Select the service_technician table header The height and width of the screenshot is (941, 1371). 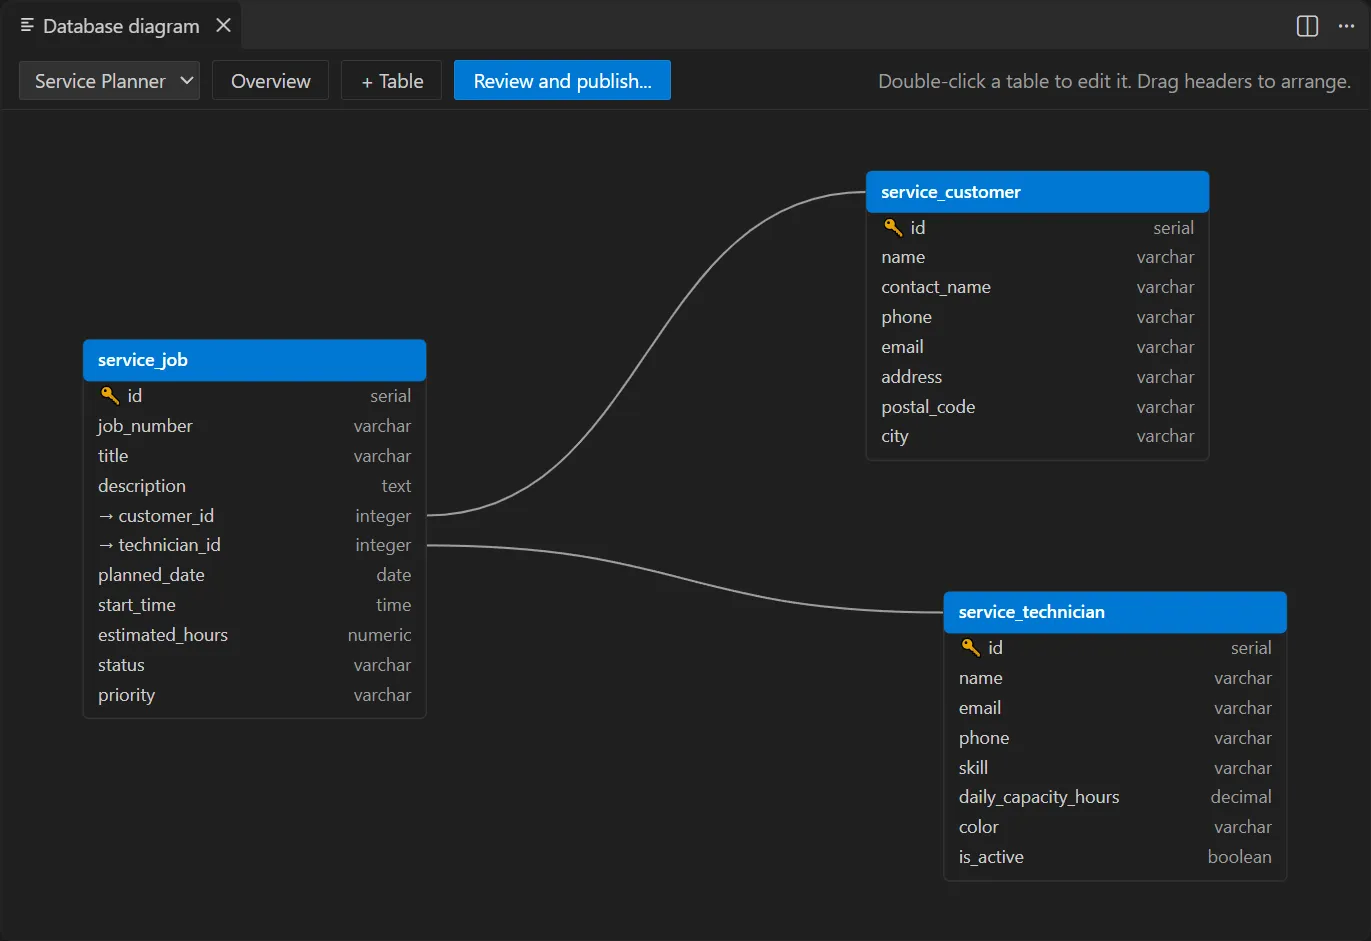pos(1115,612)
